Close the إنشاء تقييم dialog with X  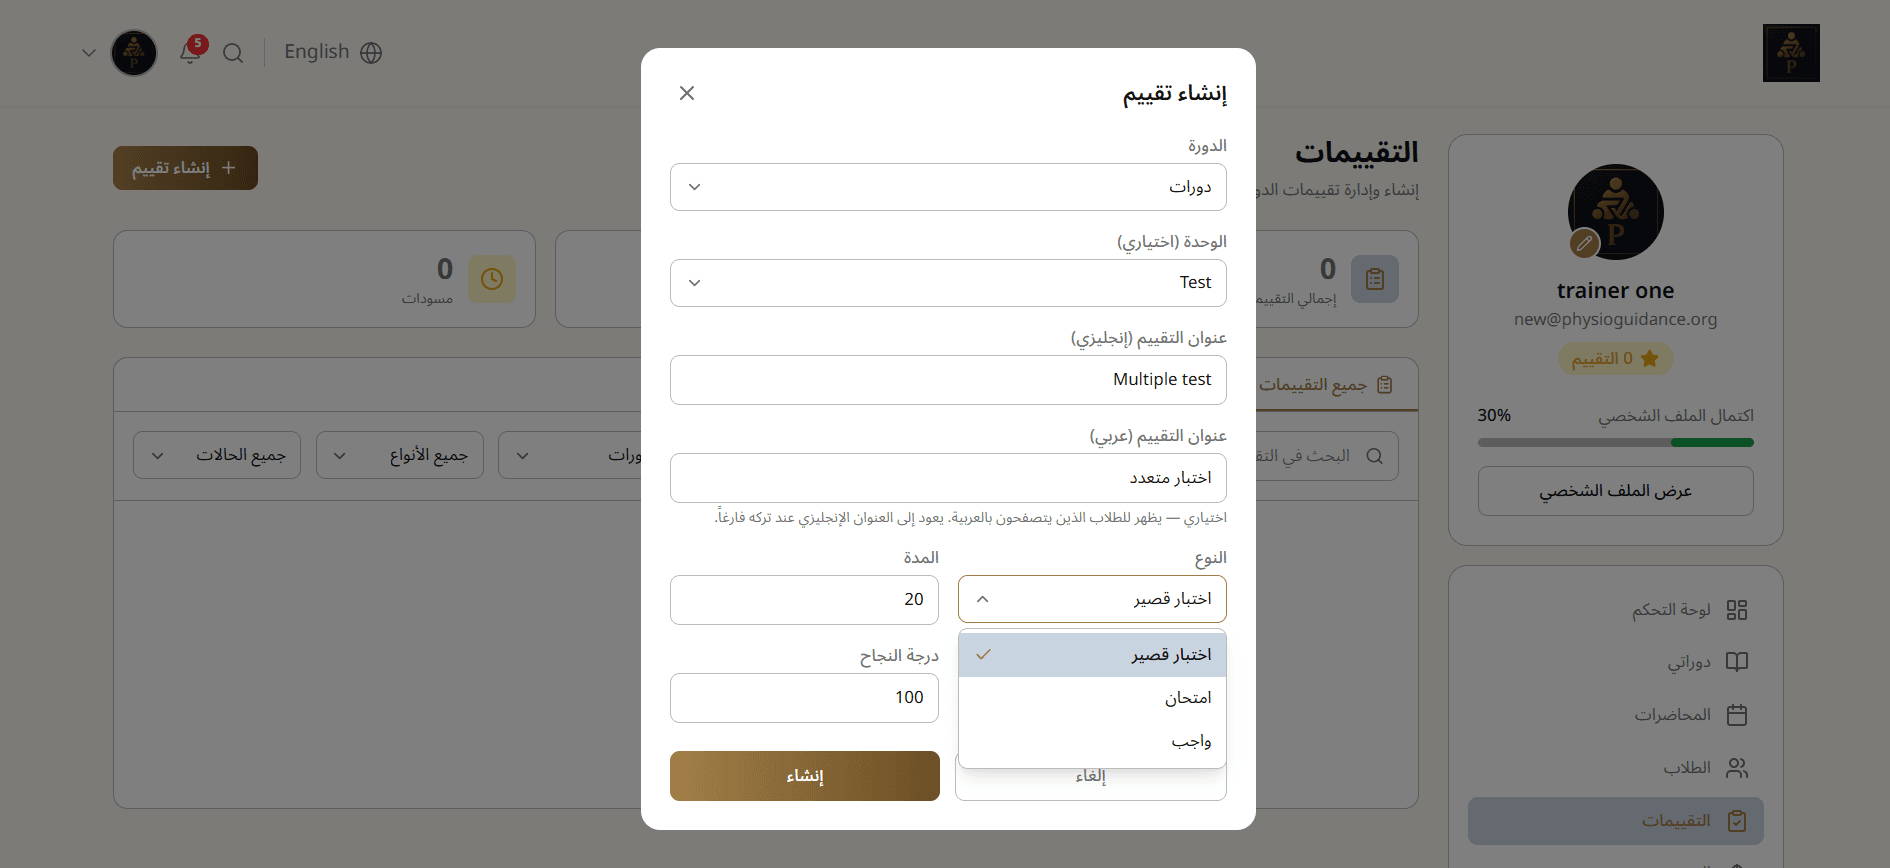tap(687, 93)
